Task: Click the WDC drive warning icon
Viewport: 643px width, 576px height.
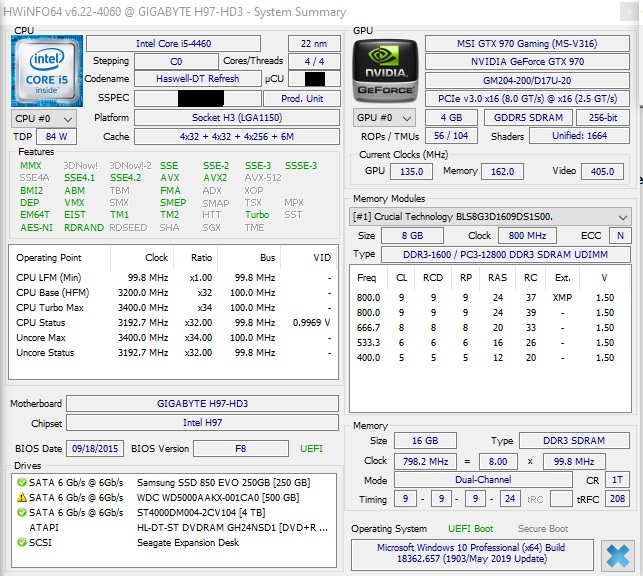Action: click(x=21, y=497)
